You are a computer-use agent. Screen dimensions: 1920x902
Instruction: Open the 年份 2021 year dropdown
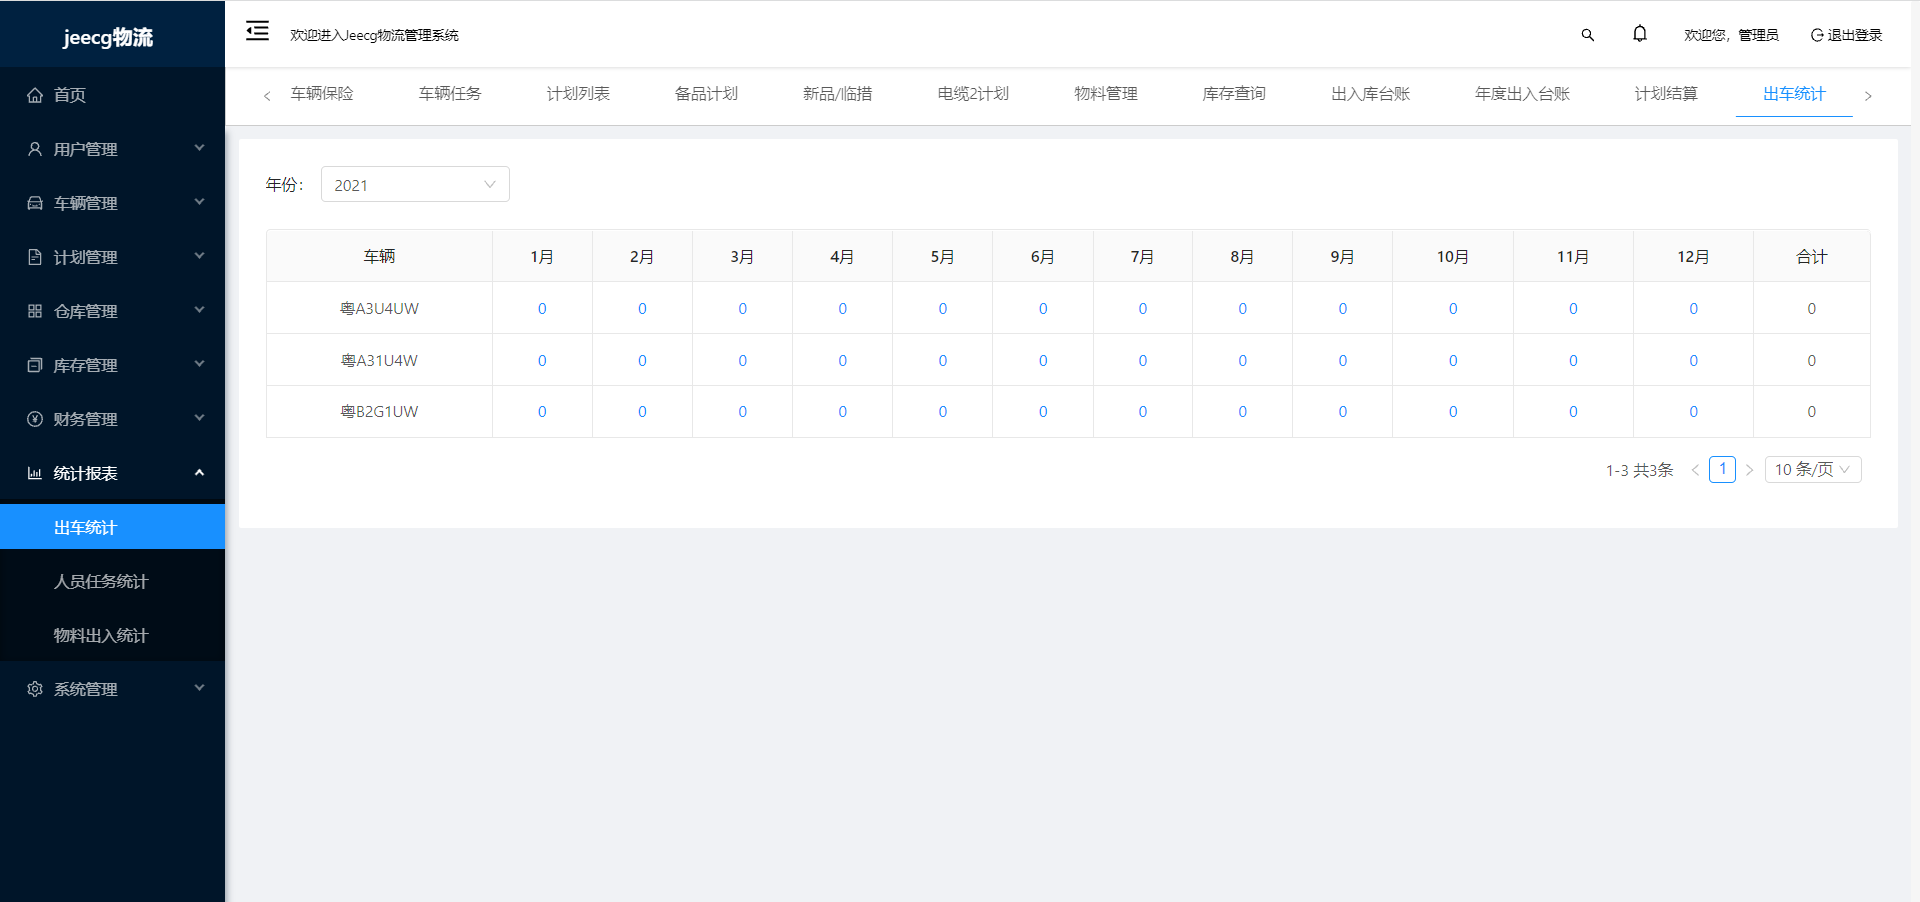point(415,184)
